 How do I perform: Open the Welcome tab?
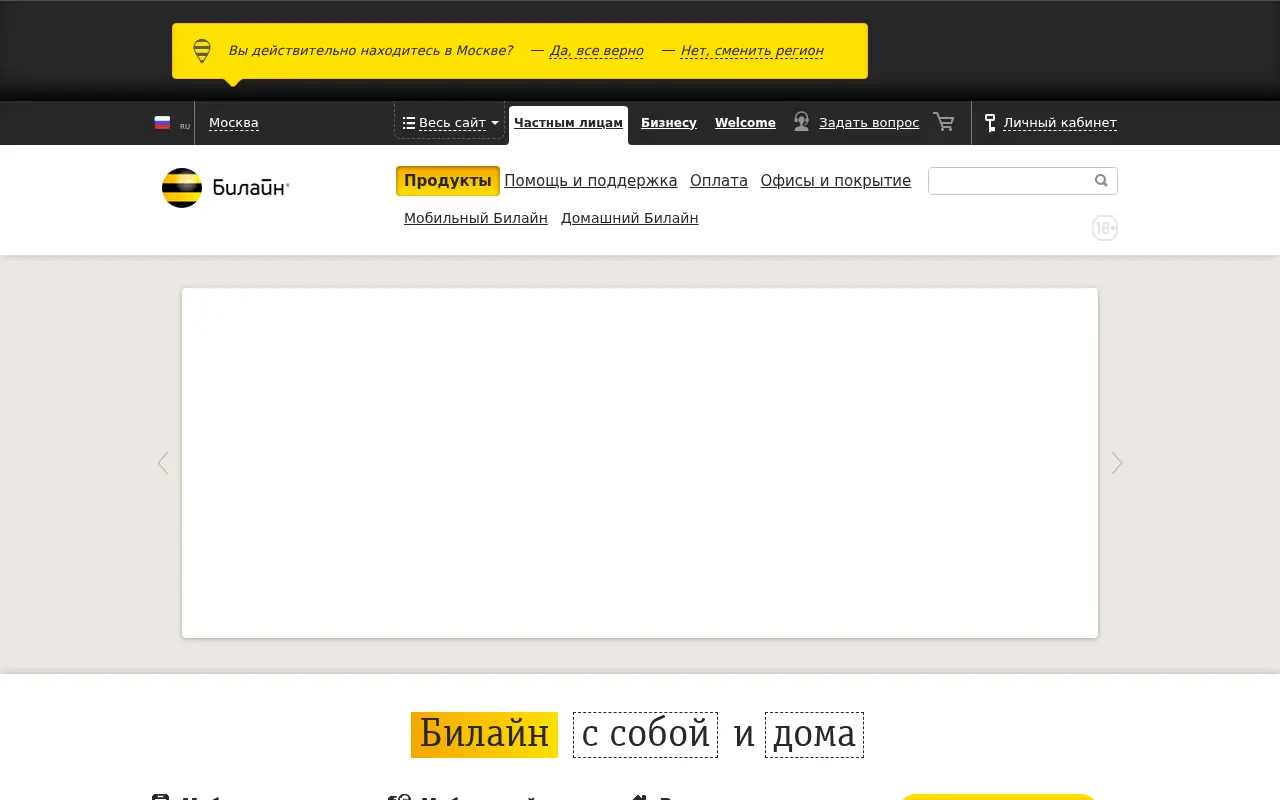pos(745,123)
